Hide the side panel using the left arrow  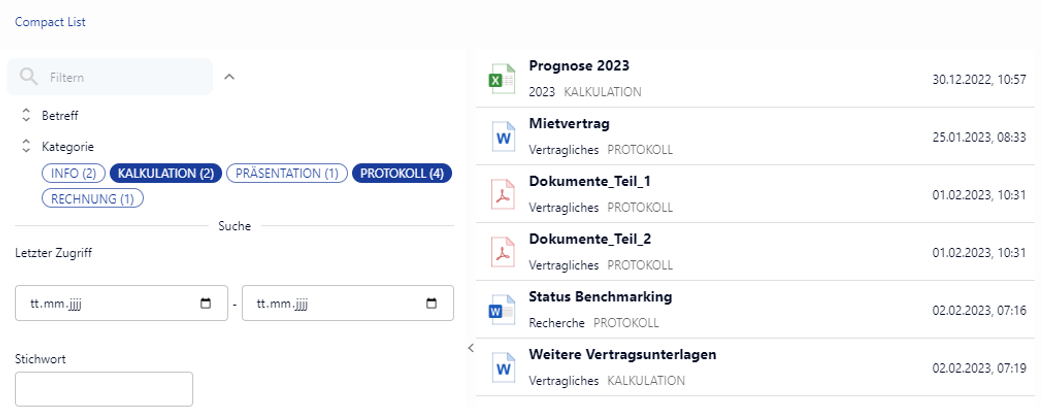coord(470,347)
